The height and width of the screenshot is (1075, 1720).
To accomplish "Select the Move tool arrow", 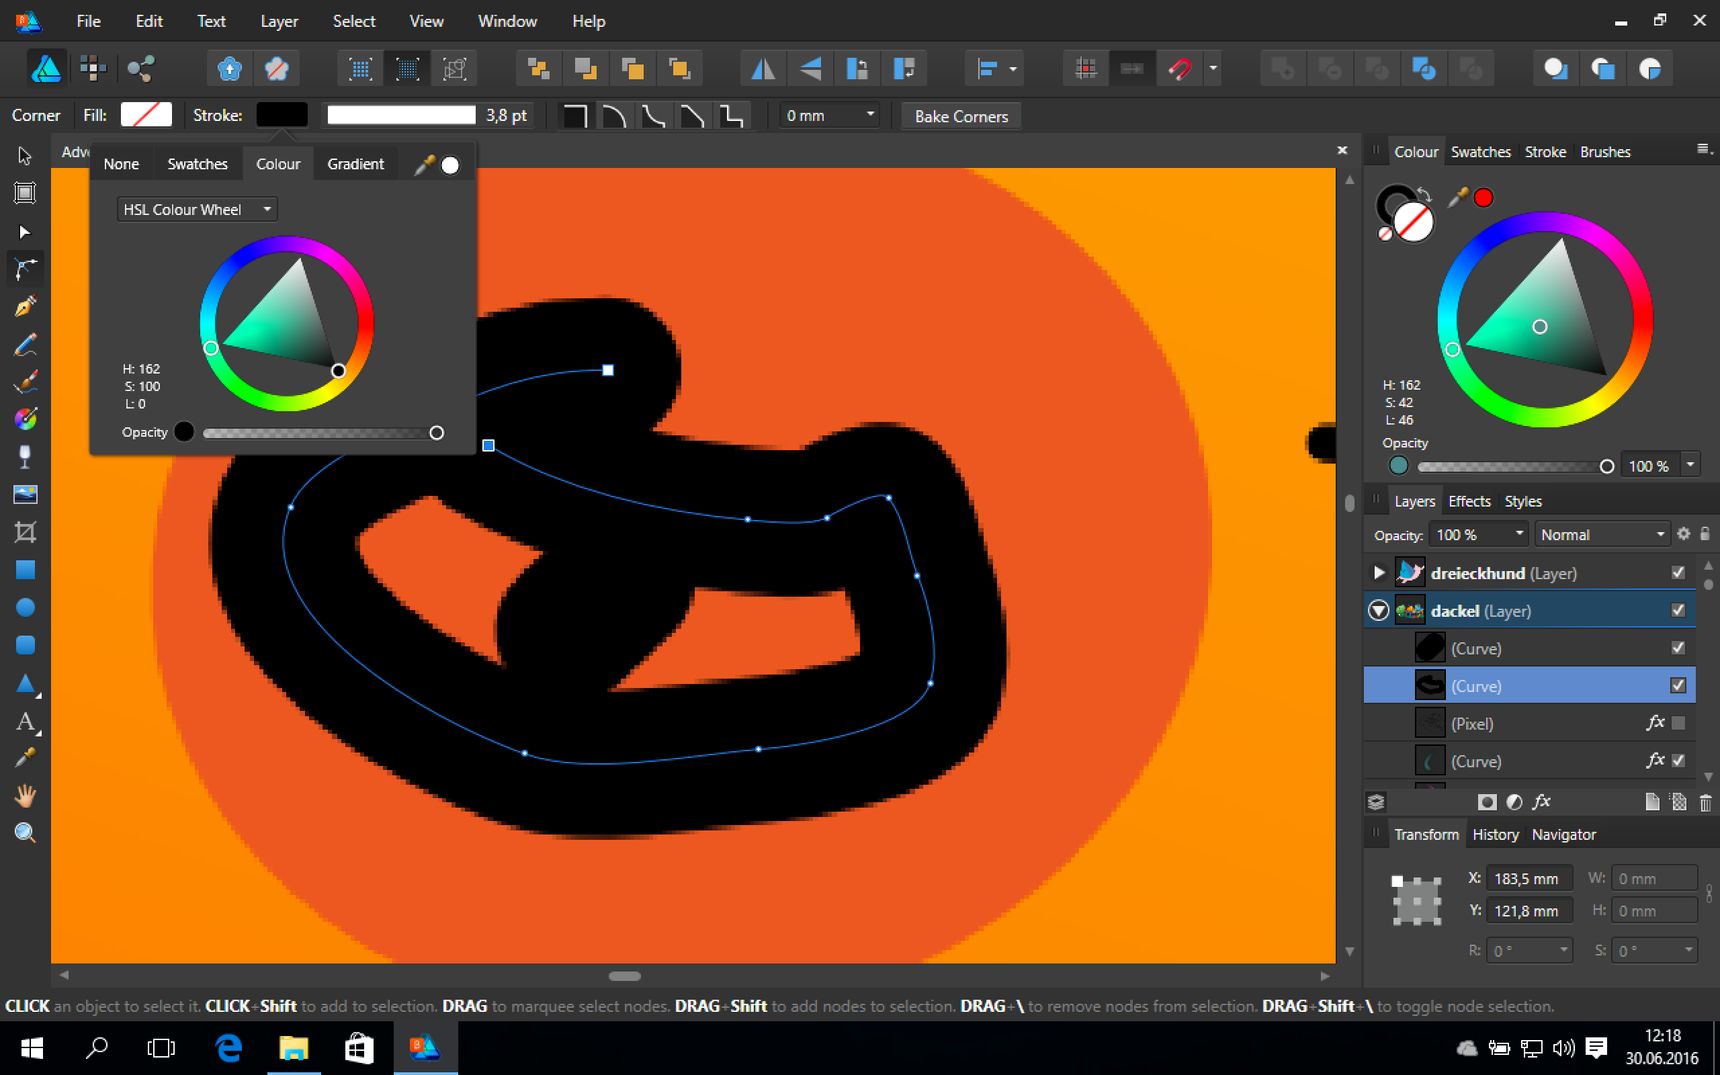I will pyautogui.click(x=25, y=156).
